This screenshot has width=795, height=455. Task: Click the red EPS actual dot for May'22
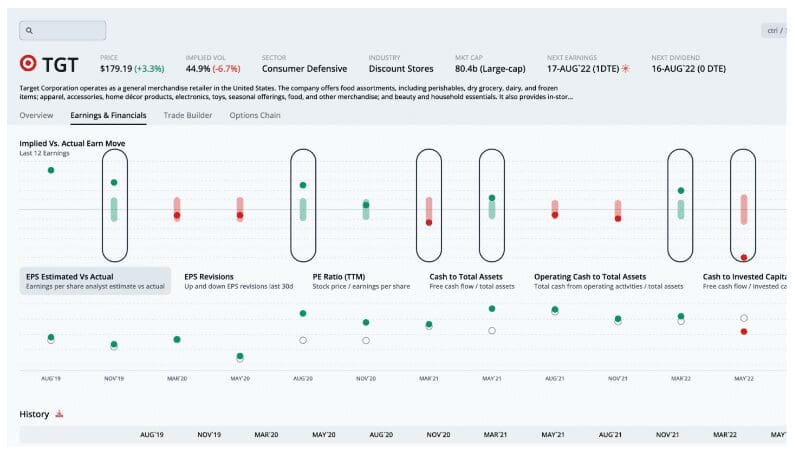[x=744, y=331]
